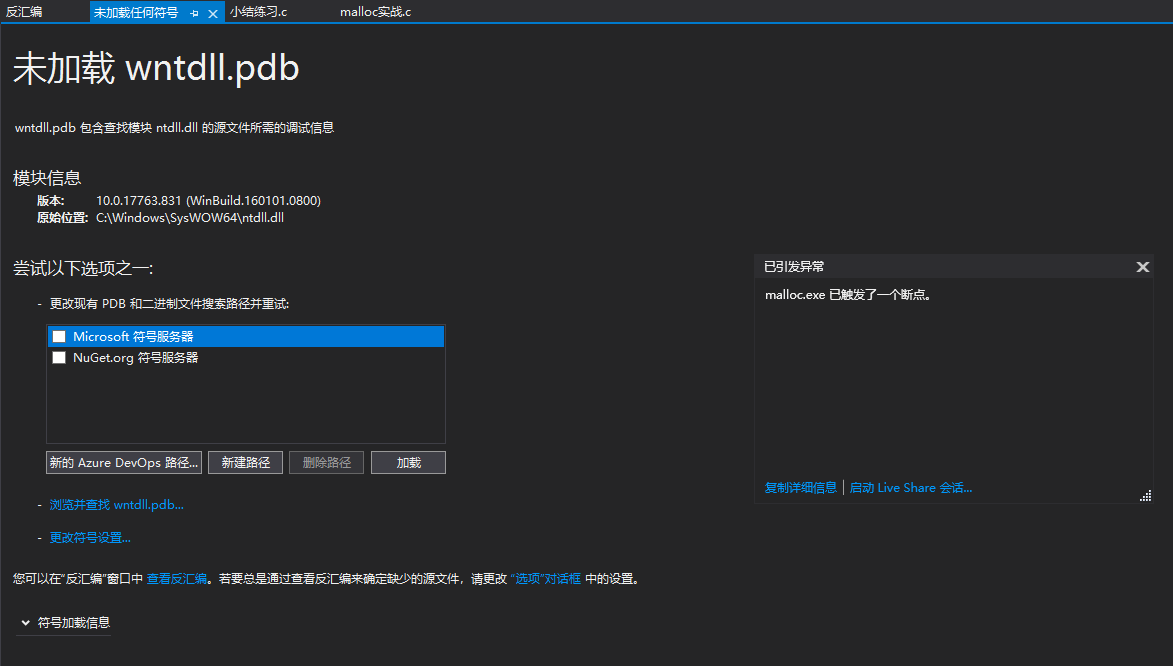1173x666 pixels.
Task: Click the 删除路径 button
Action: [326, 462]
